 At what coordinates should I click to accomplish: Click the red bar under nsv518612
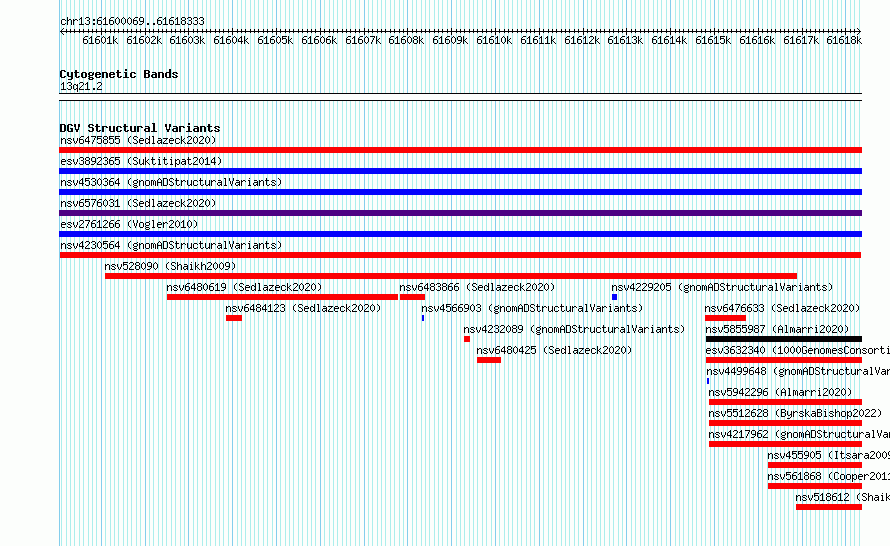(829, 507)
